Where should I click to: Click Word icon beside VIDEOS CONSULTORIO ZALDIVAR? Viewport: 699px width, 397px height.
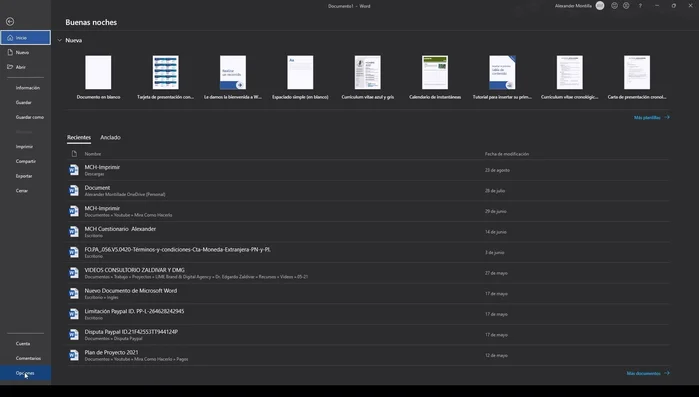click(74, 273)
